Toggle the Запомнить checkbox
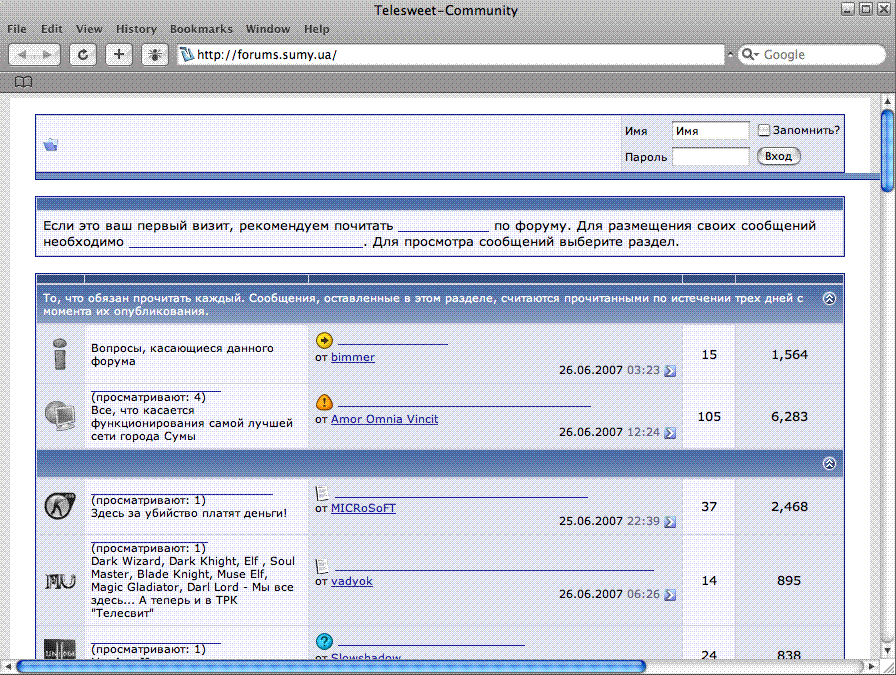Screen dimensions: 896x675 pyautogui.click(x=764, y=130)
